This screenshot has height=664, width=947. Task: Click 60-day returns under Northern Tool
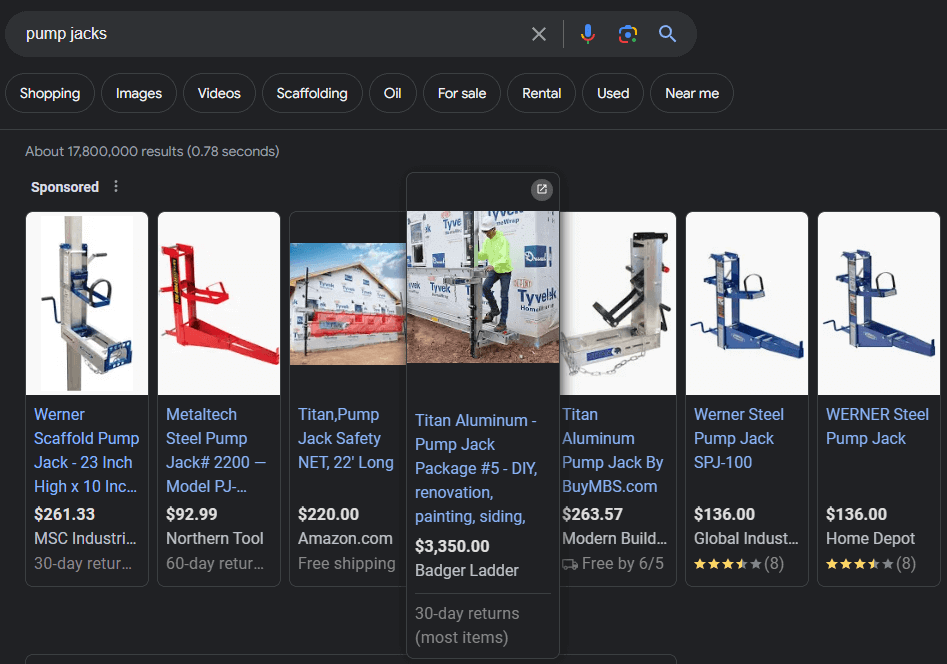click(x=214, y=564)
